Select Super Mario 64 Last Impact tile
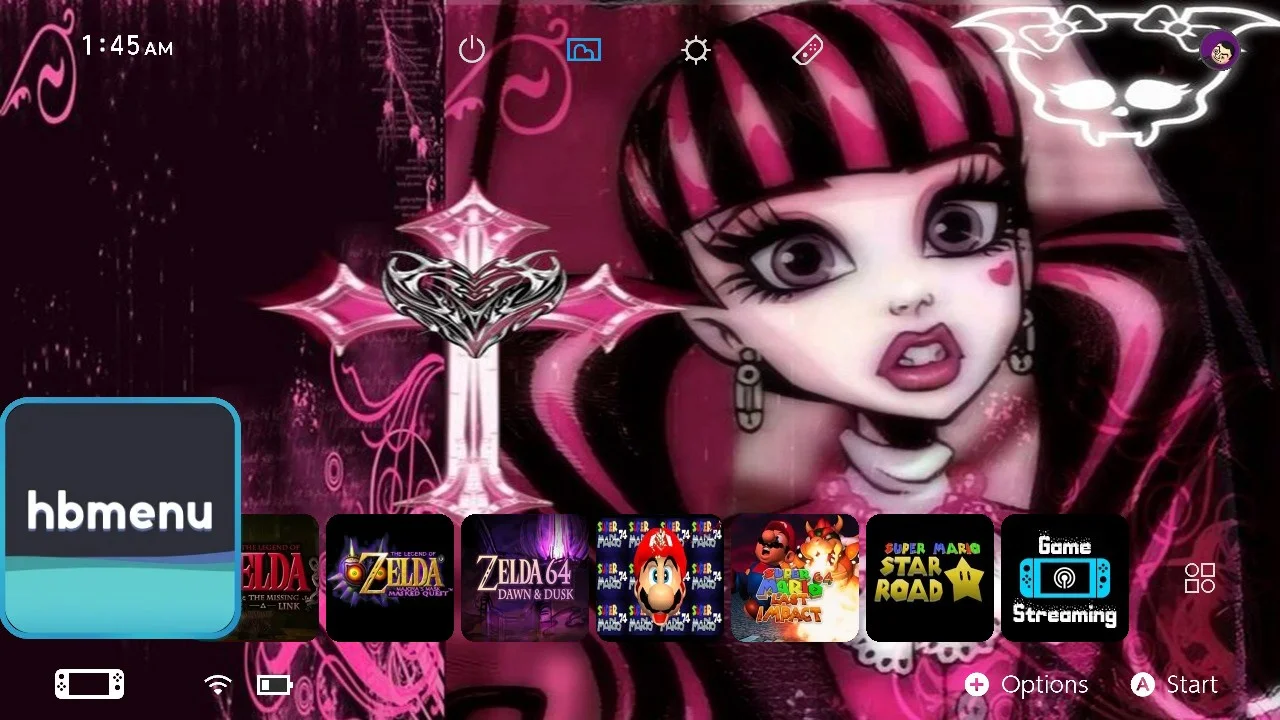This screenshot has width=1280, height=720. 795,578
